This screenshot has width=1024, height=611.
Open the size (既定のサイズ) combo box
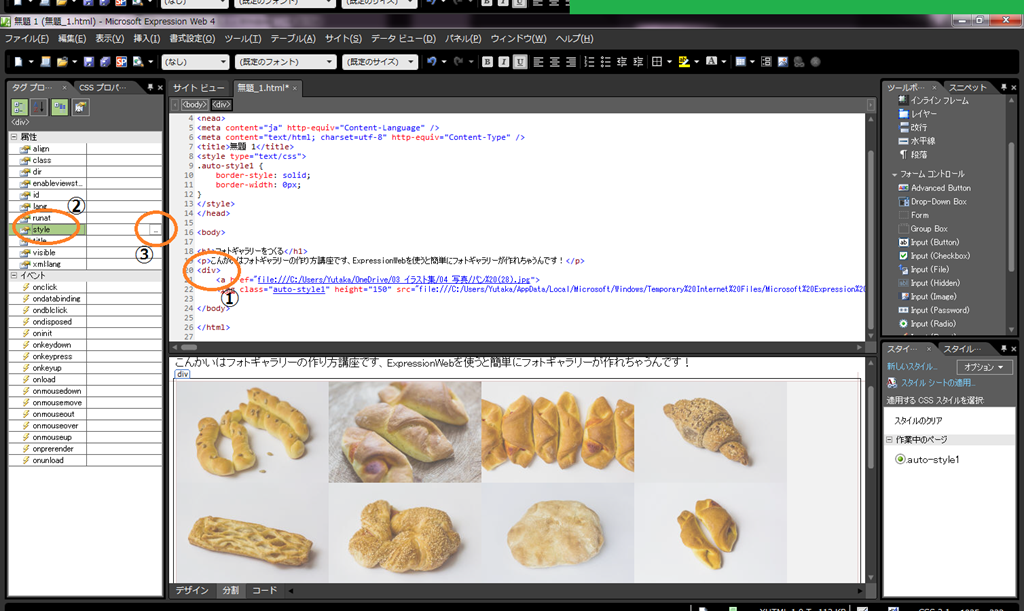click(379, 62)
